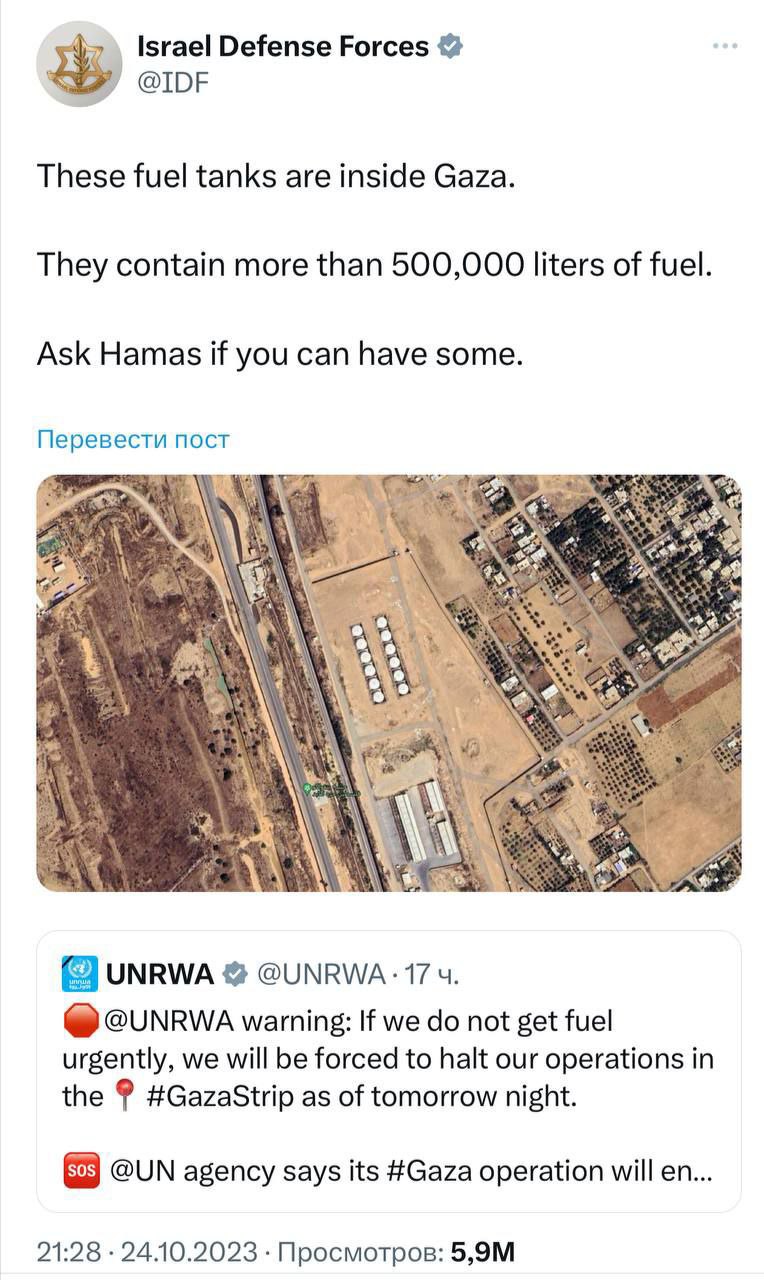Click the Israel Defense Forces display name
This screenshot has height=1280, width=764.
tap(283, 46)
